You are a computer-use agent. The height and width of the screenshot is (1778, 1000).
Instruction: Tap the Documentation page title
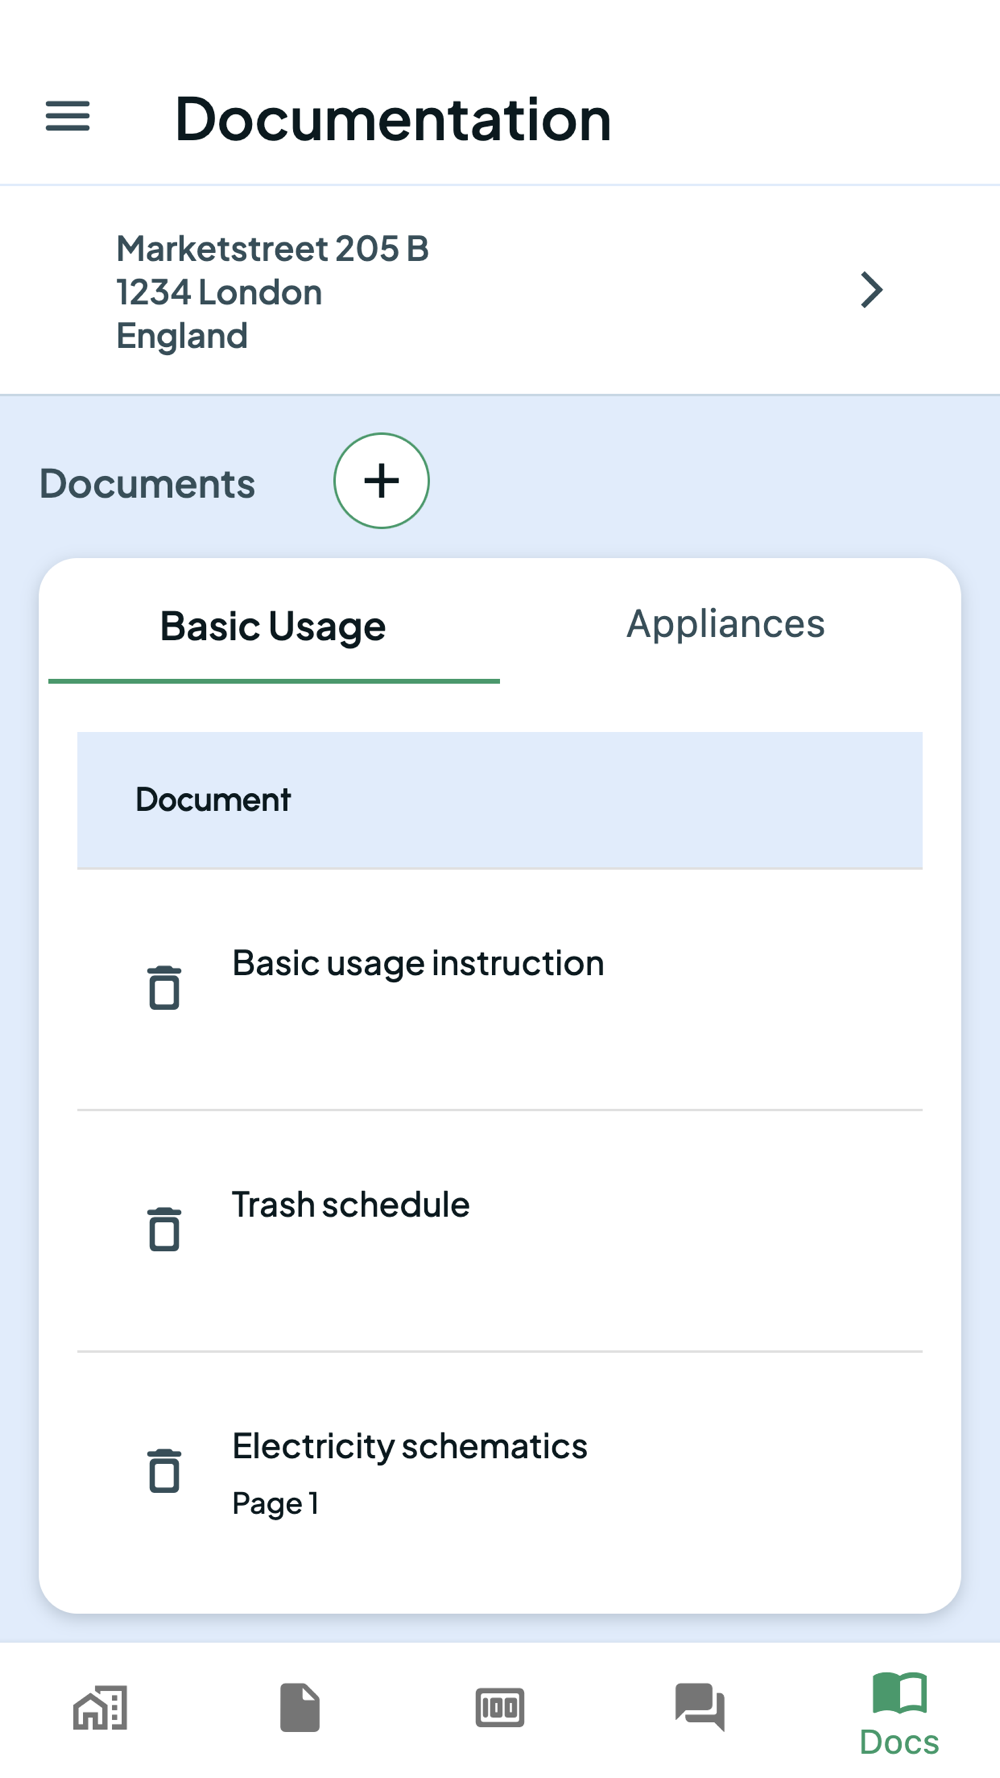point(392,119)
